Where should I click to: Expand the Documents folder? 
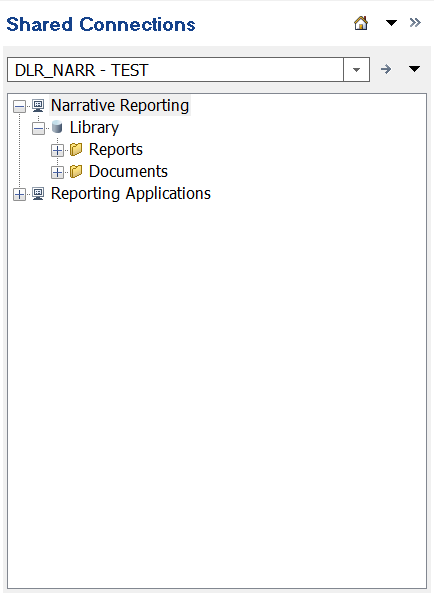coord(57,172)
